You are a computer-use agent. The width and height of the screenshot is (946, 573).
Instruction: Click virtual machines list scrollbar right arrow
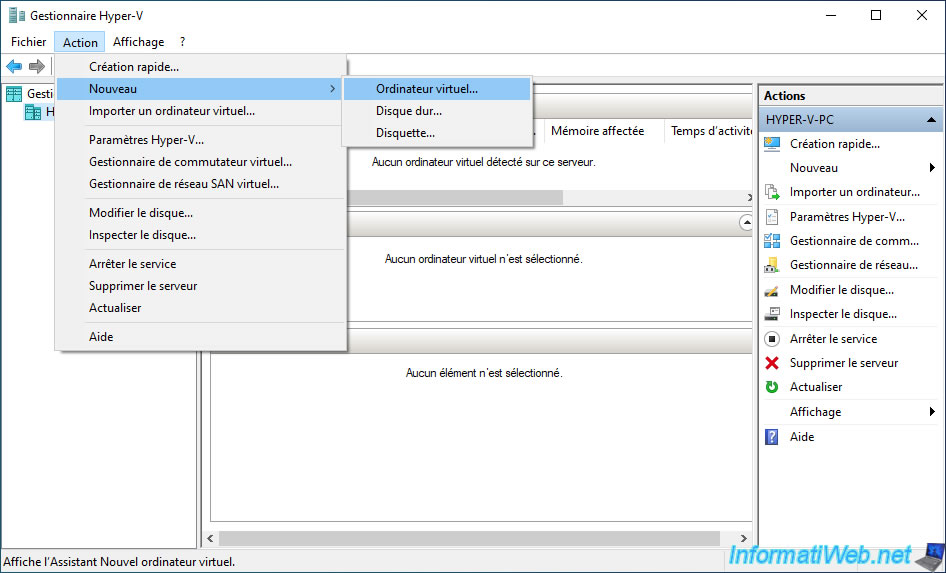click(749, 198)
